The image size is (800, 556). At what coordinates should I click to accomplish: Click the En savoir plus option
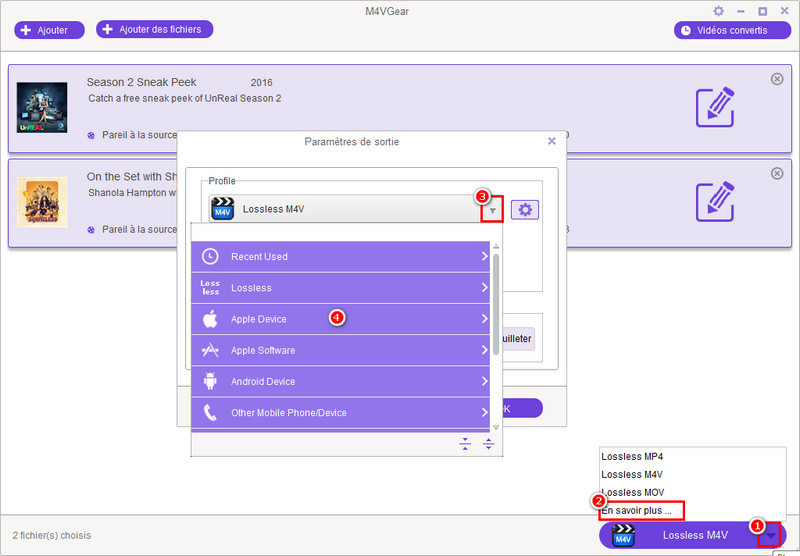coord(637,510)
